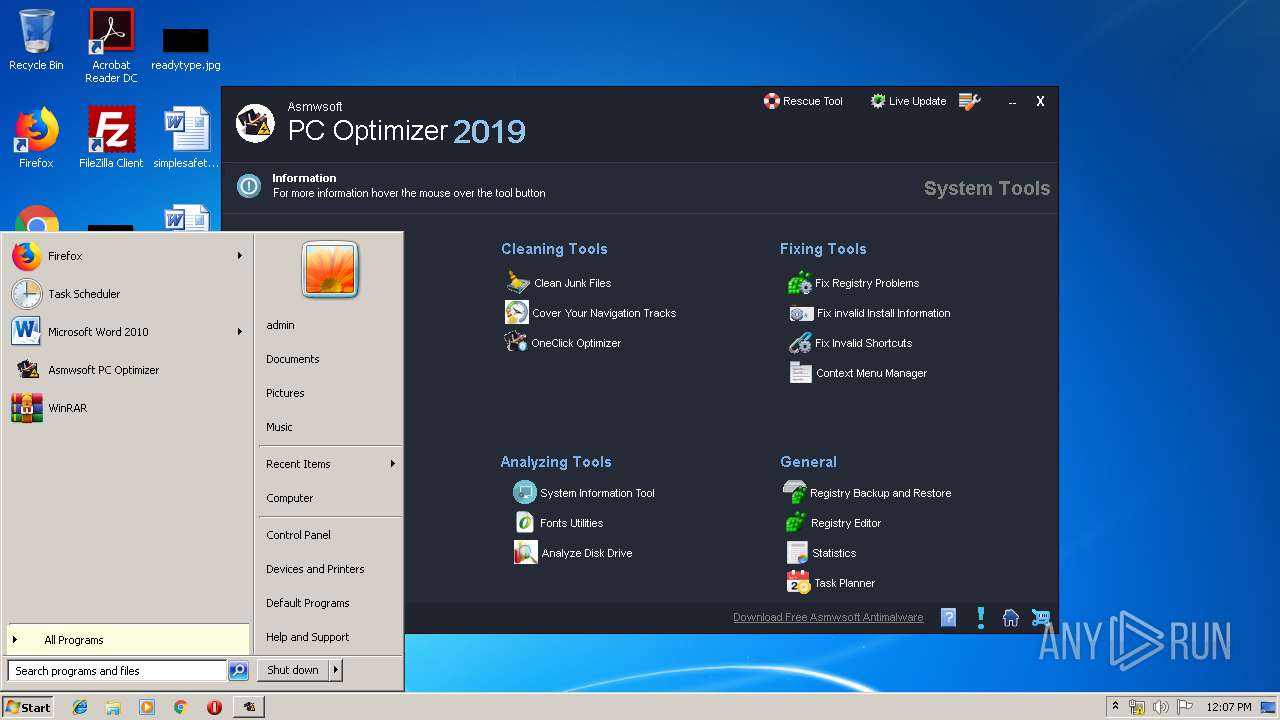Viewport: 1280px width, 720px height.
Task: Open Windows Media Player from taskbar
Action: pos(147,707)
